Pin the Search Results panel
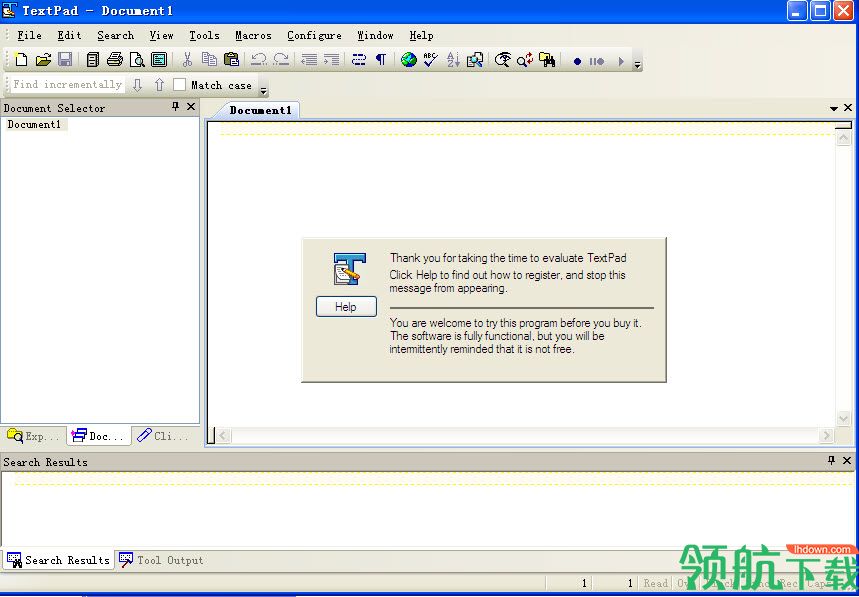Viewport: 859px width, 597px height. tap(832, 460)
